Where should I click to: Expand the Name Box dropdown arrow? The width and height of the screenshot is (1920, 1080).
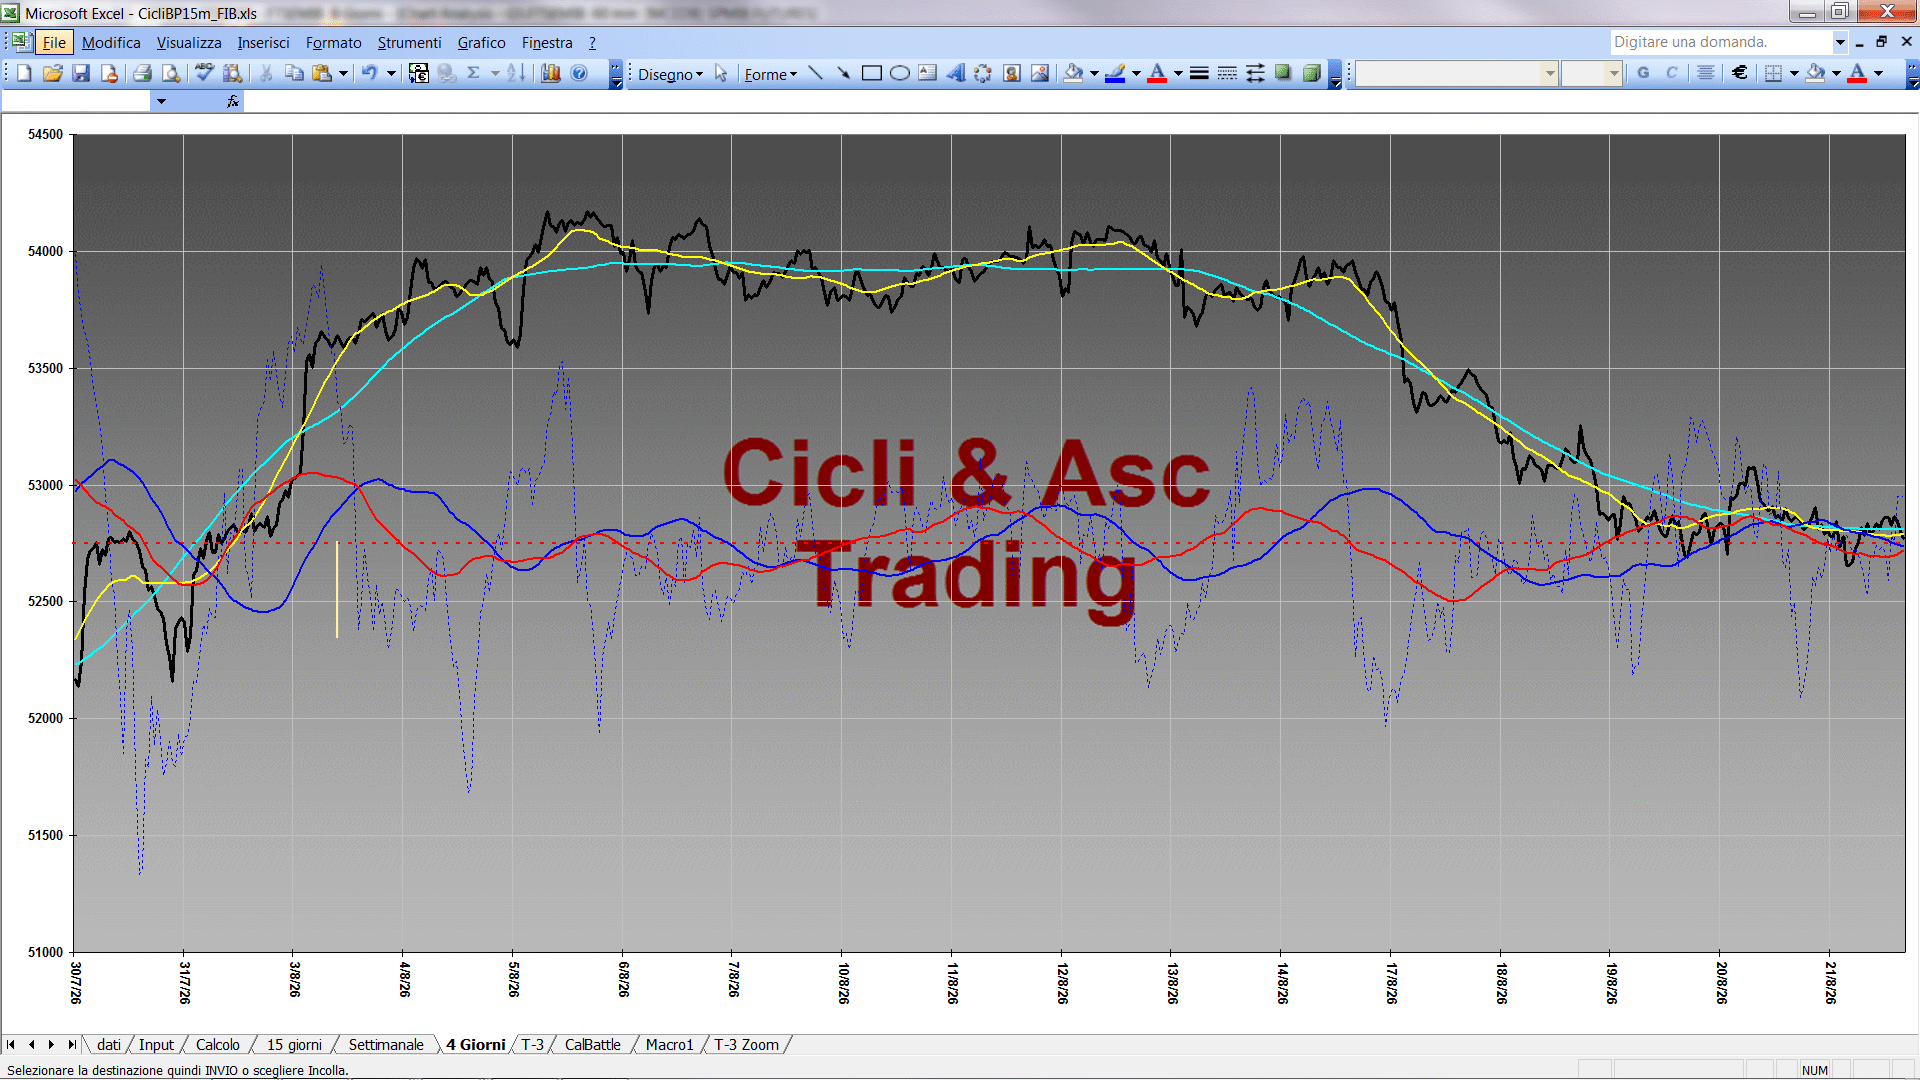(x=161, y=101)
